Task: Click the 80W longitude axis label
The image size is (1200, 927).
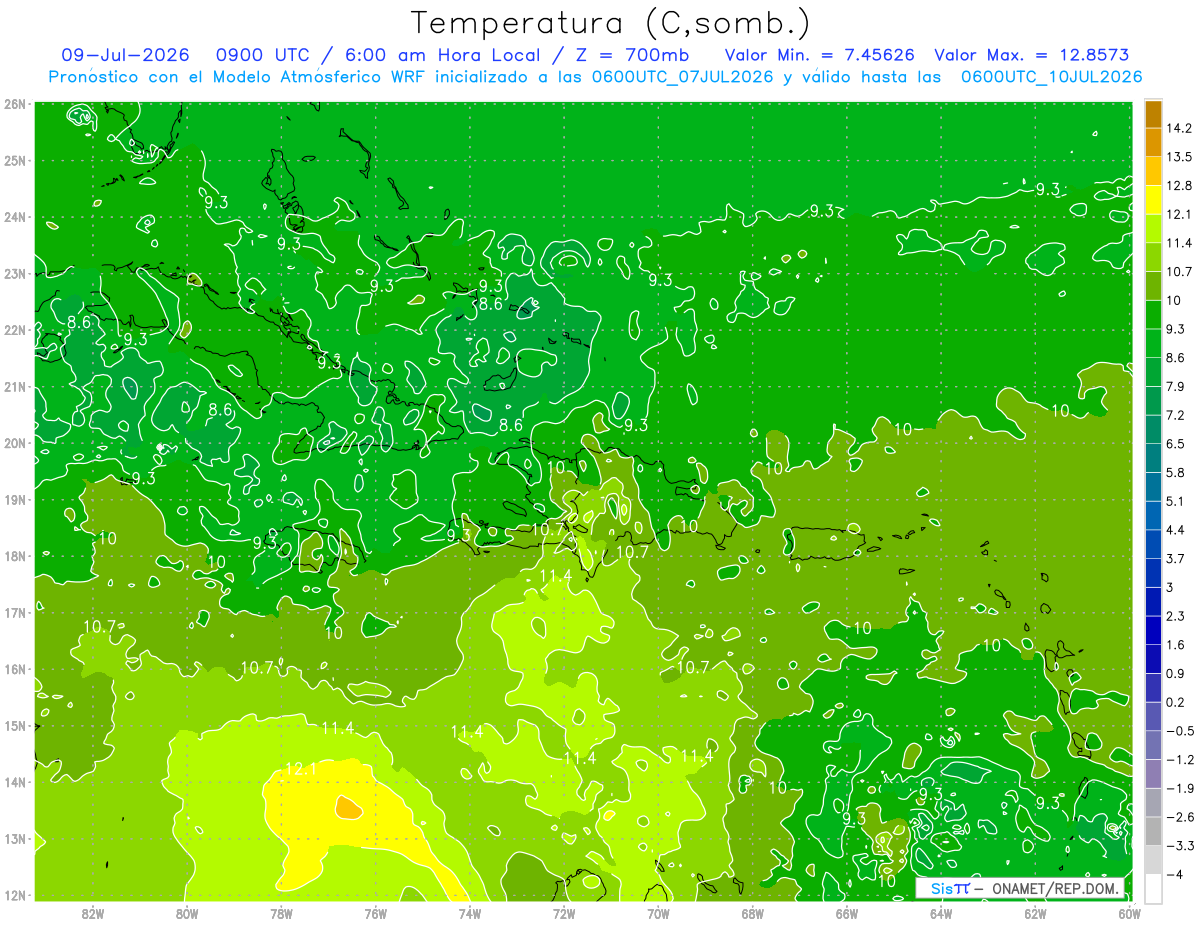Action: [x=187, y=913]
